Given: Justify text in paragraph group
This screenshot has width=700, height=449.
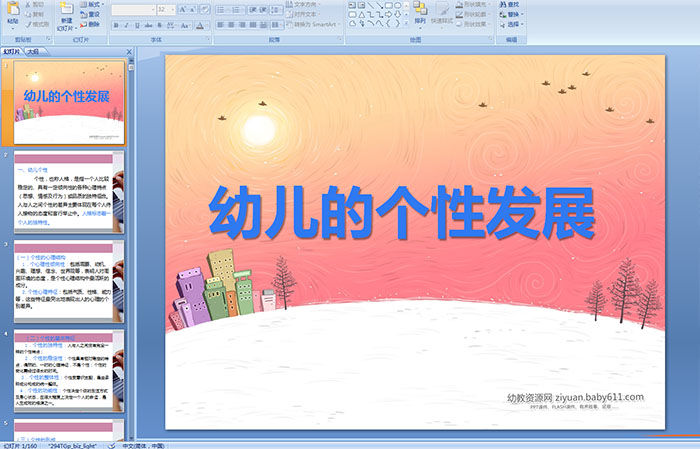Looking at the screenshot, I should (253, 25).
